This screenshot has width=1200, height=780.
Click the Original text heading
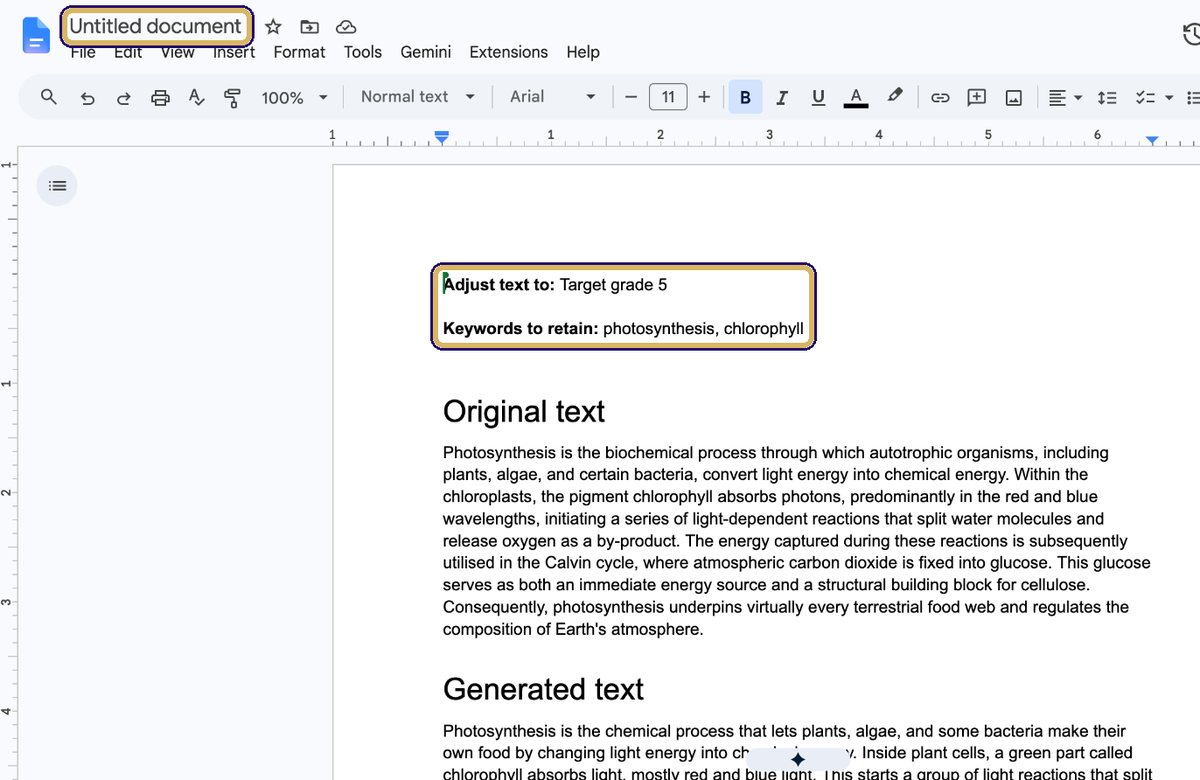coord(524,412)
